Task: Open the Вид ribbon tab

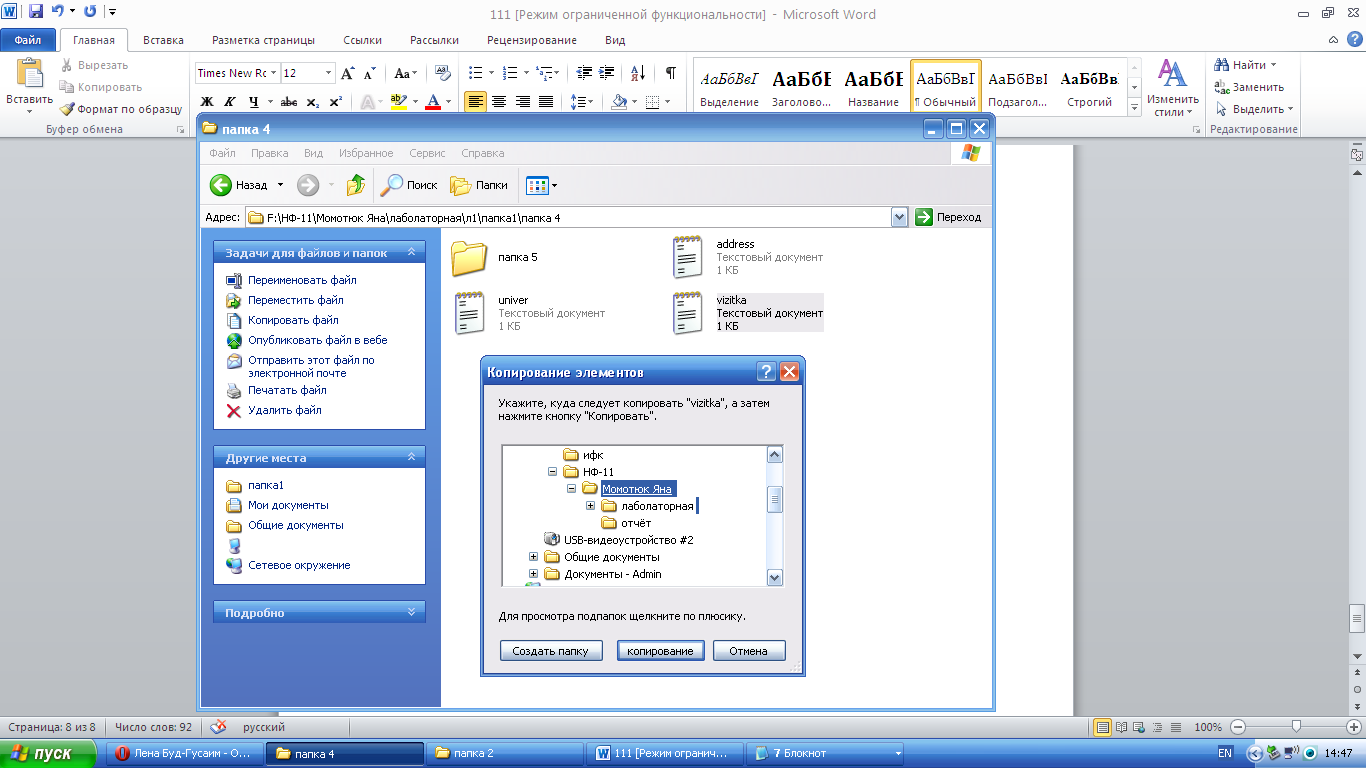Action: coord(615,41)
